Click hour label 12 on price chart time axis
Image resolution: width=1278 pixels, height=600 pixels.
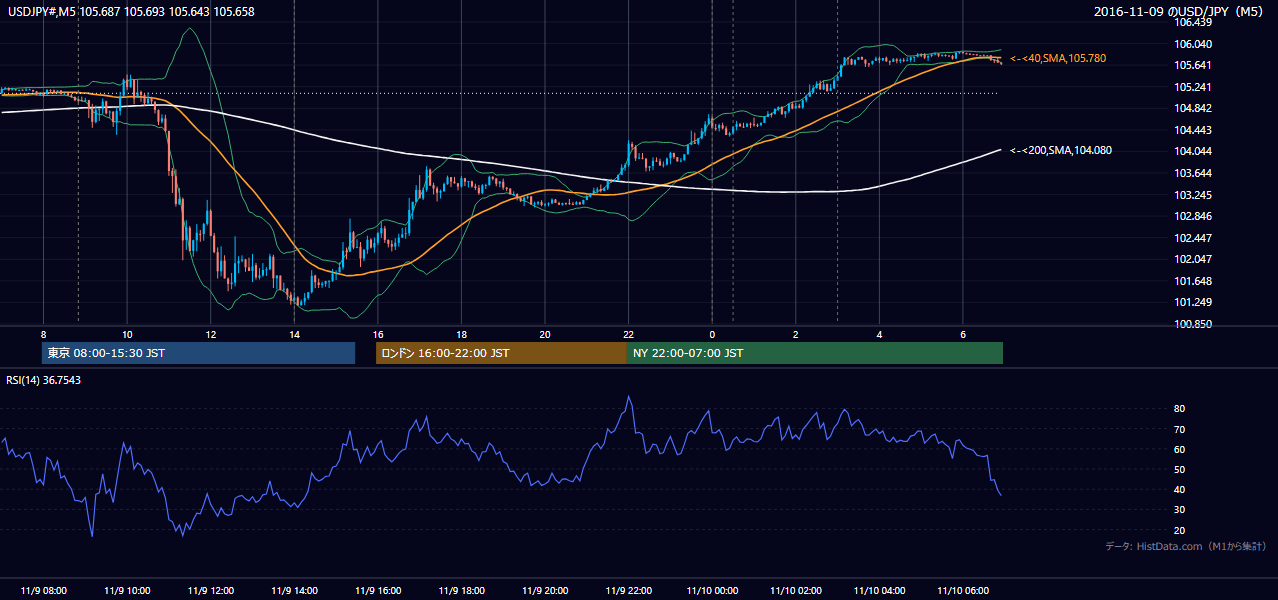211,334
